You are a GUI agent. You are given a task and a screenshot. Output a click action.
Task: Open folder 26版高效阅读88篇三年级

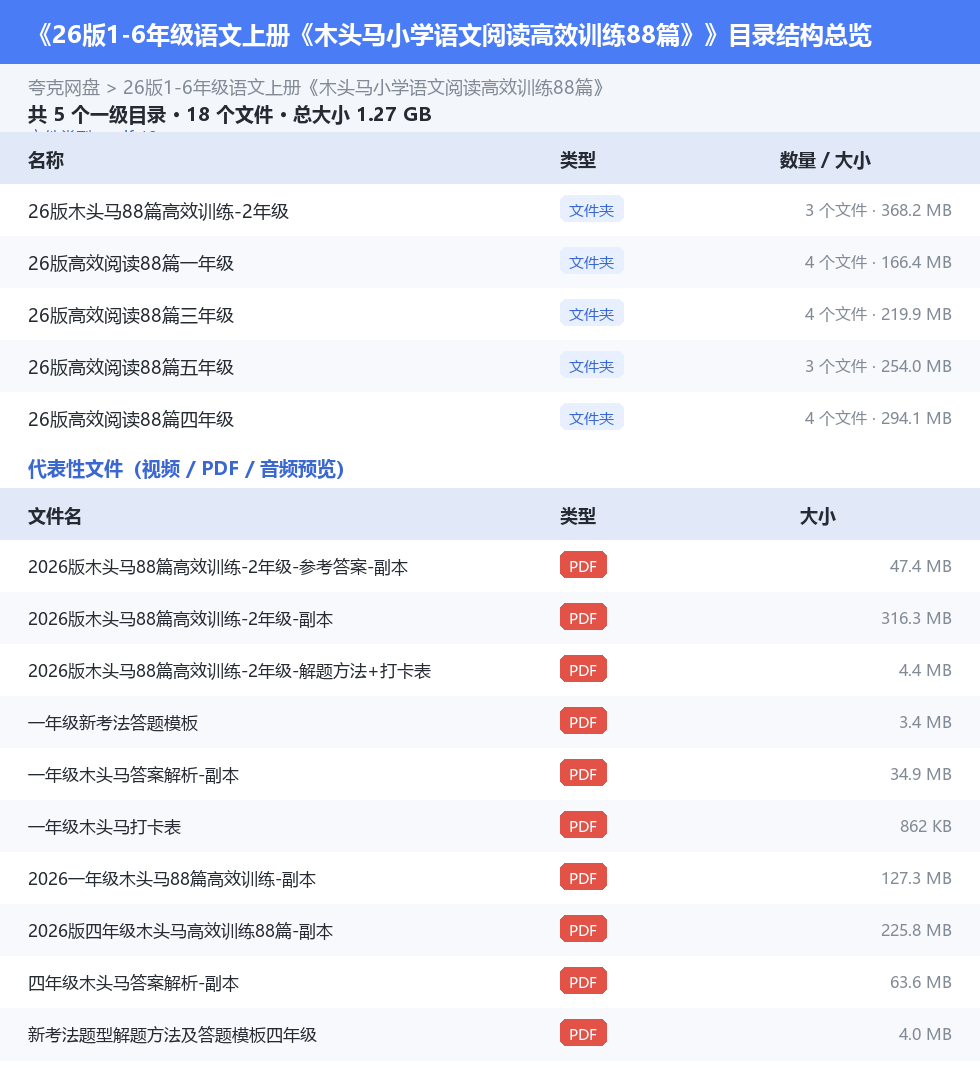[x=131, y=315]
